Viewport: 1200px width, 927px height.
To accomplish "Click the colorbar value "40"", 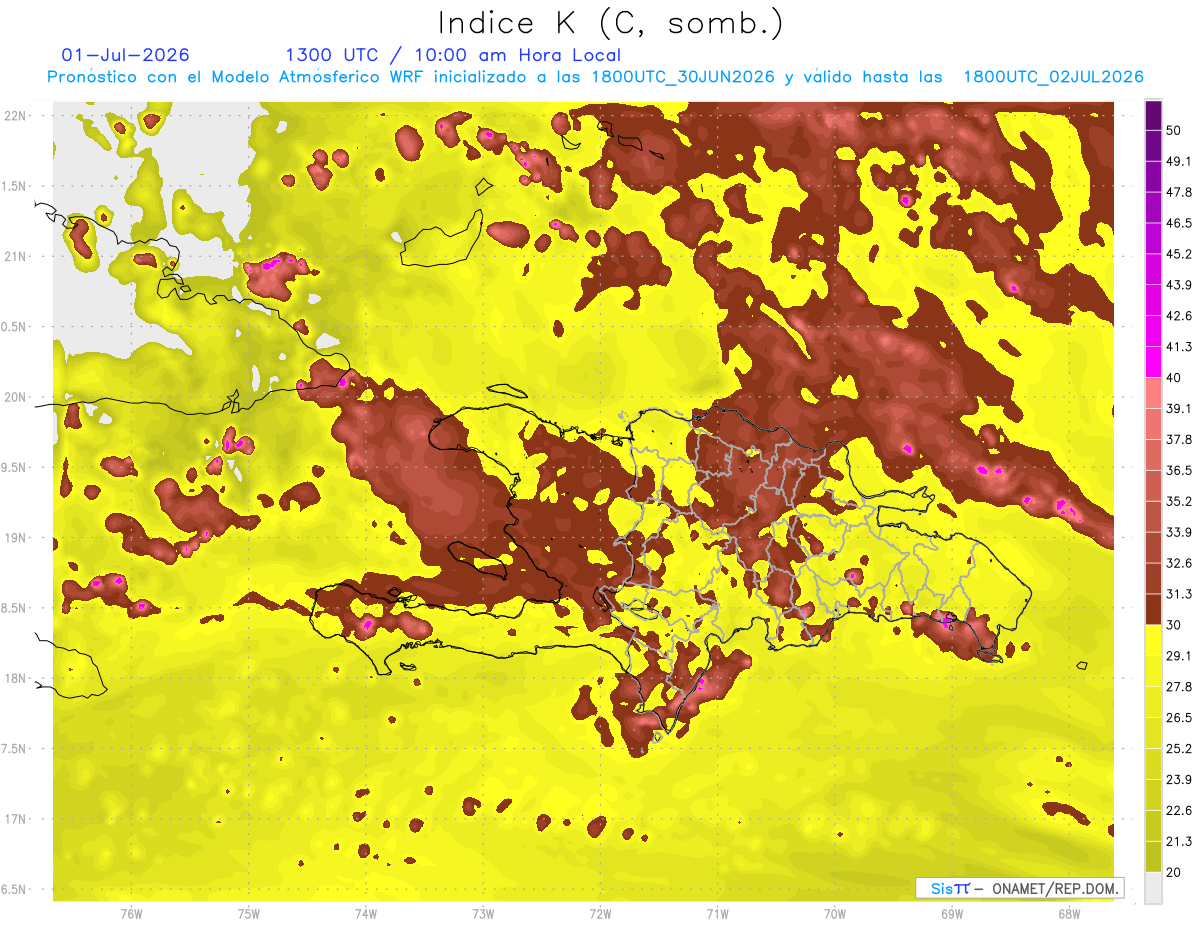I will click(1174, 377).
